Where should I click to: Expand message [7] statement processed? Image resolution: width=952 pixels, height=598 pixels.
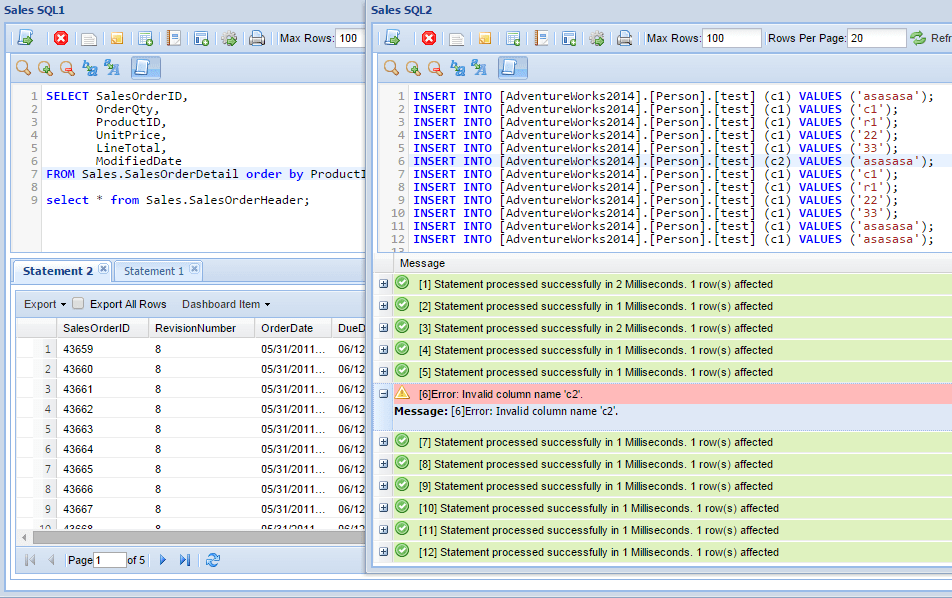(x=383, y=442)
